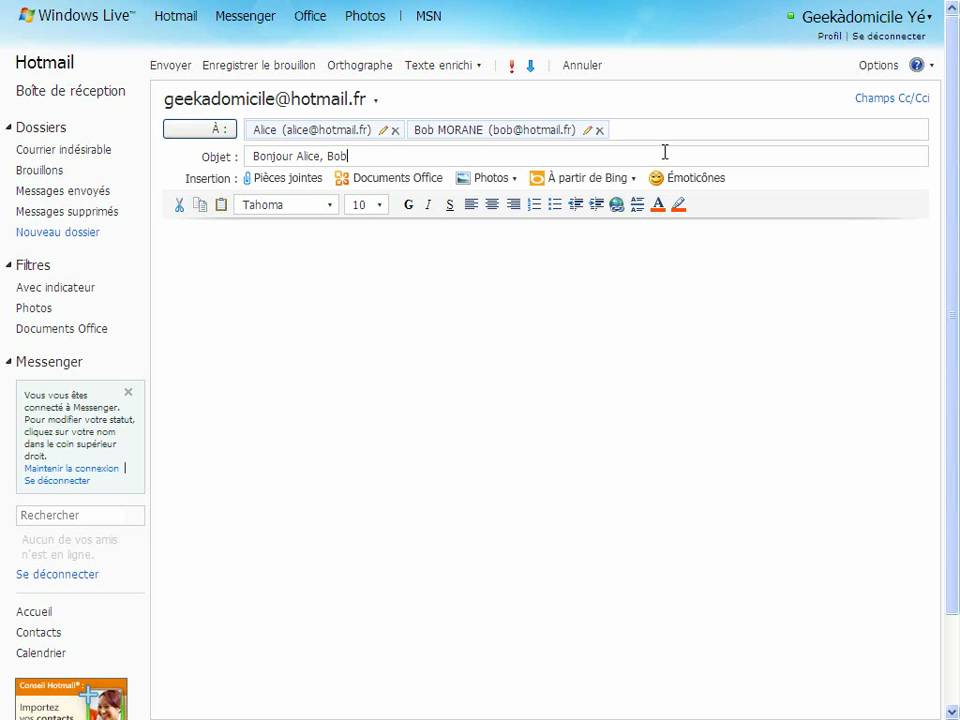Expand the Texte enrichi dropdown
Image resolution: width=960 pixels, height=720 pixels.
click(x=443, y=65)
